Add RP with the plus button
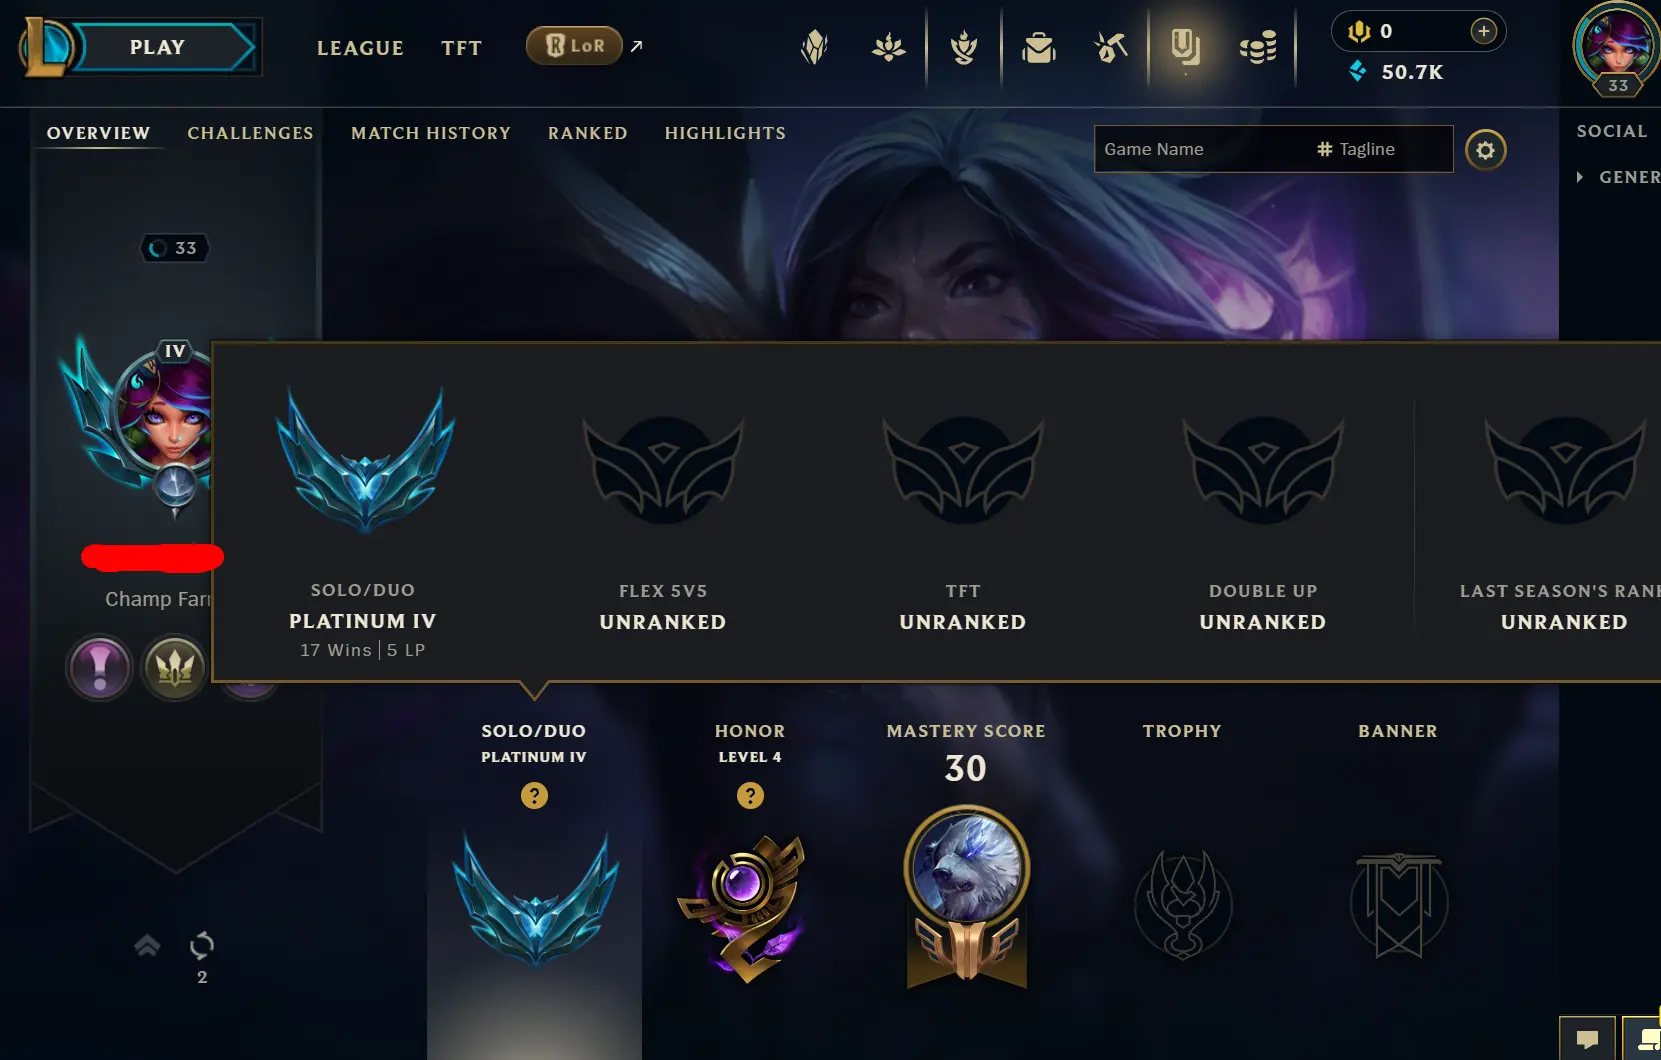Viewport: 1661px width, 1060px height. tap(1483, 31)
